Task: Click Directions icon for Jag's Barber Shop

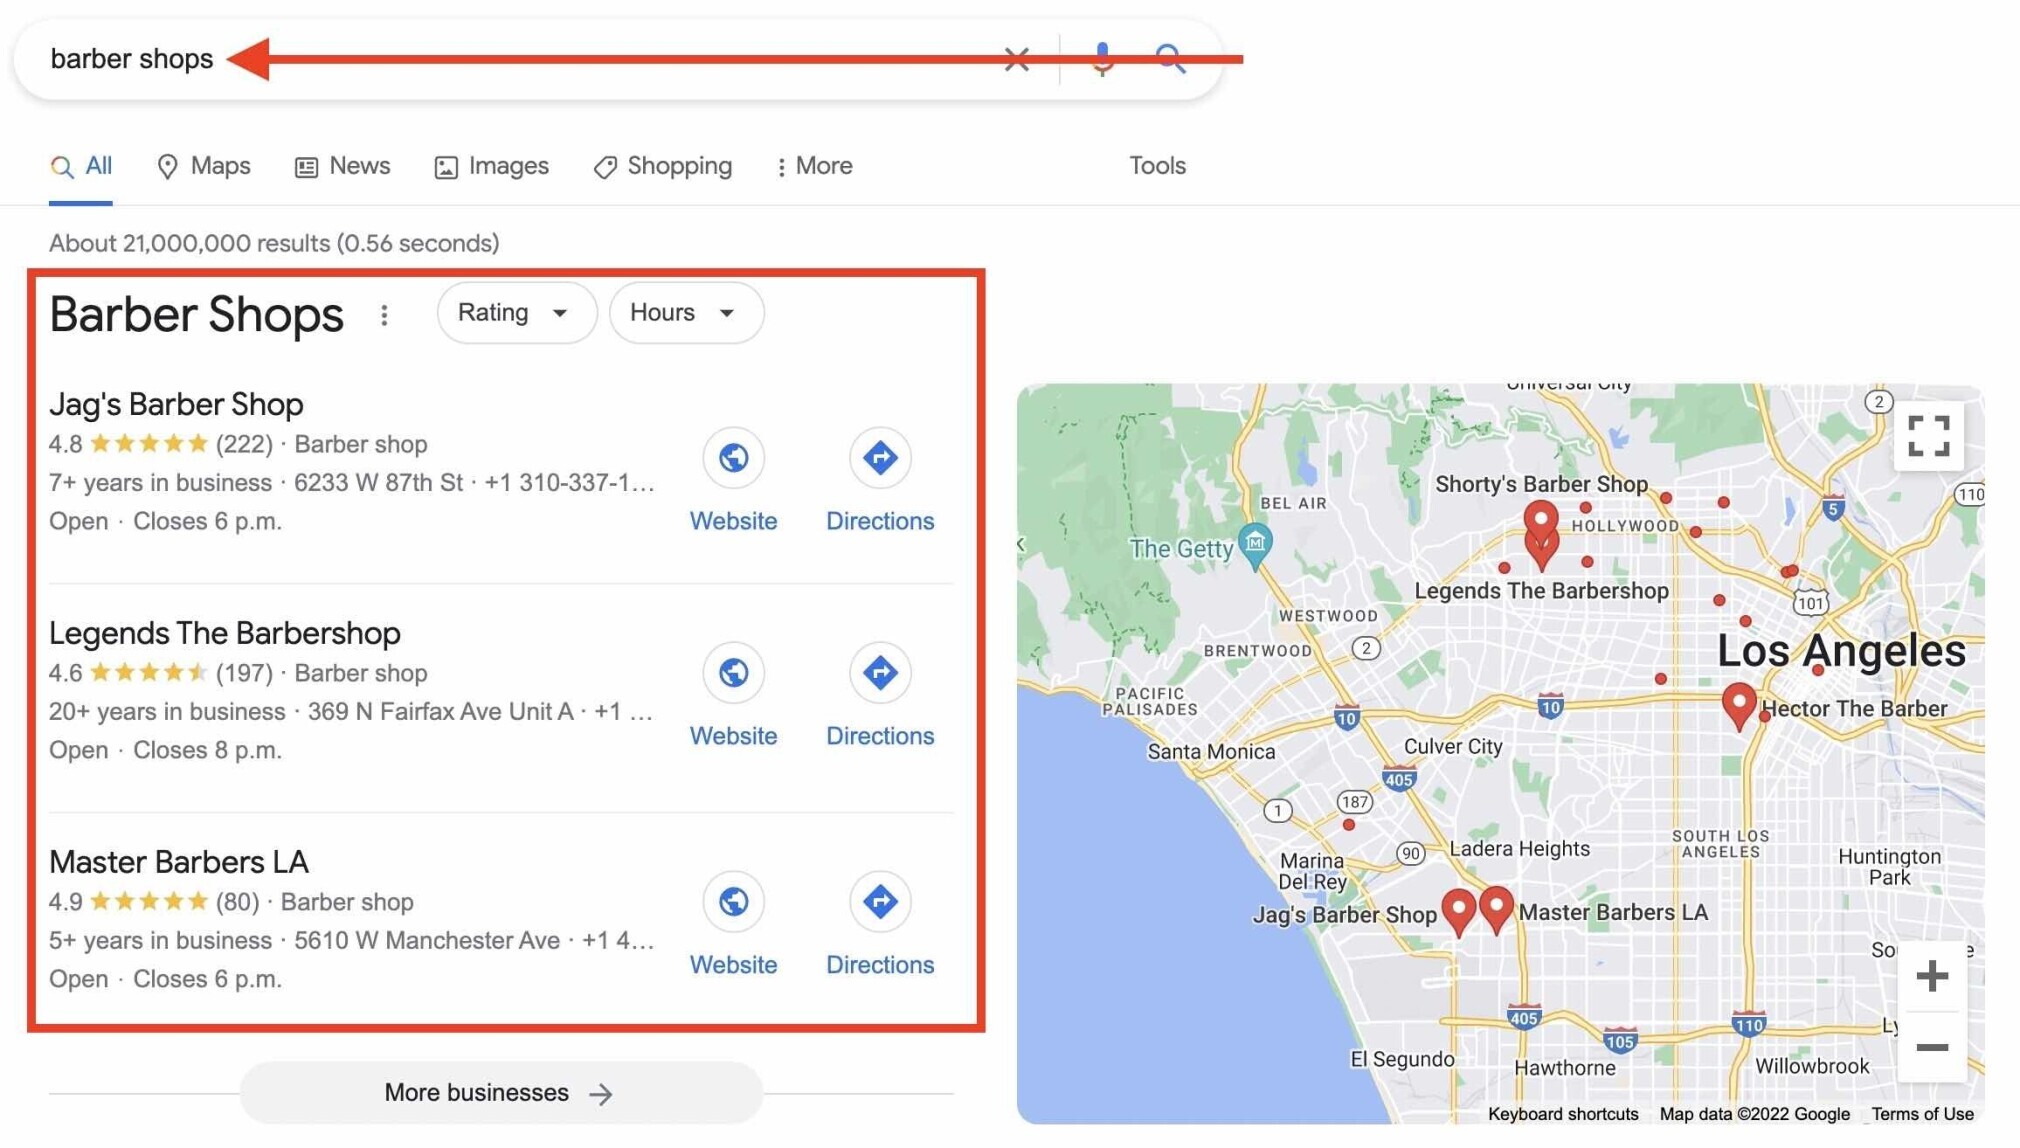Action: tap(880, 458)
